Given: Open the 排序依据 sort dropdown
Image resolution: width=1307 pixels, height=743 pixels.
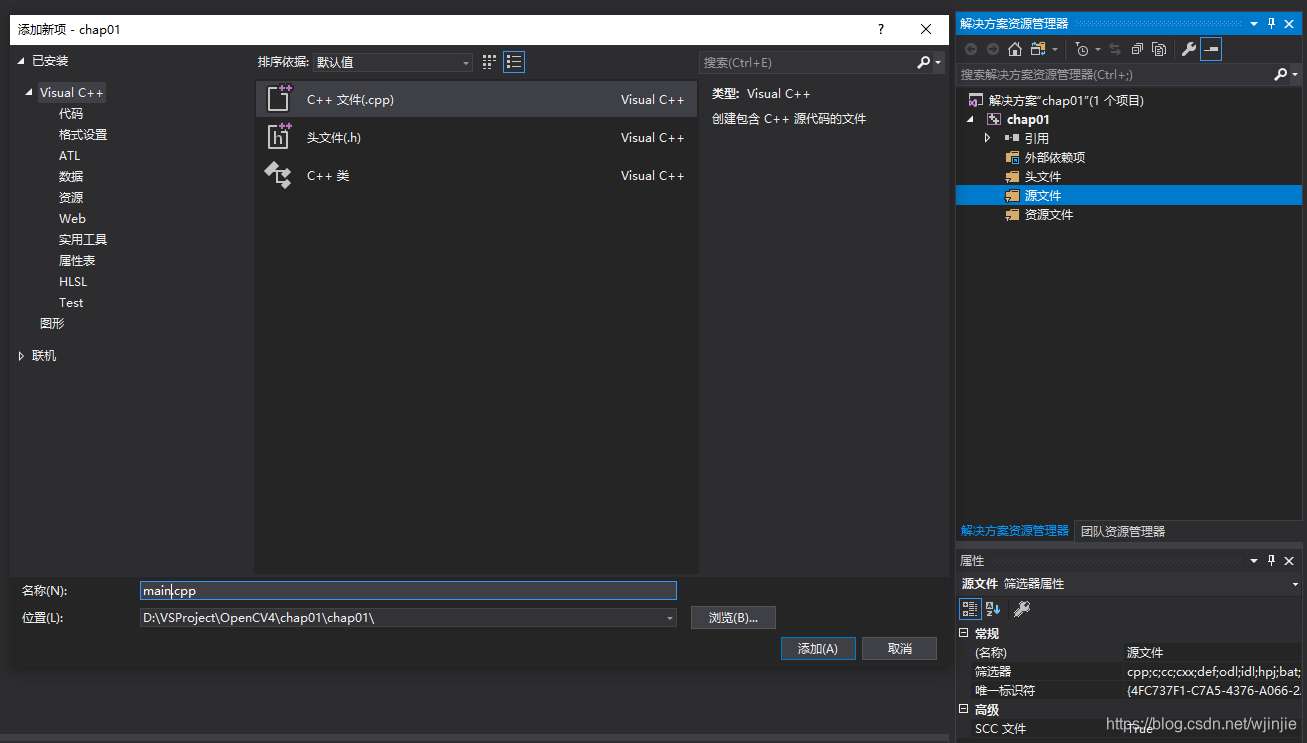Looking at the screenshot, I should point(392,62).
